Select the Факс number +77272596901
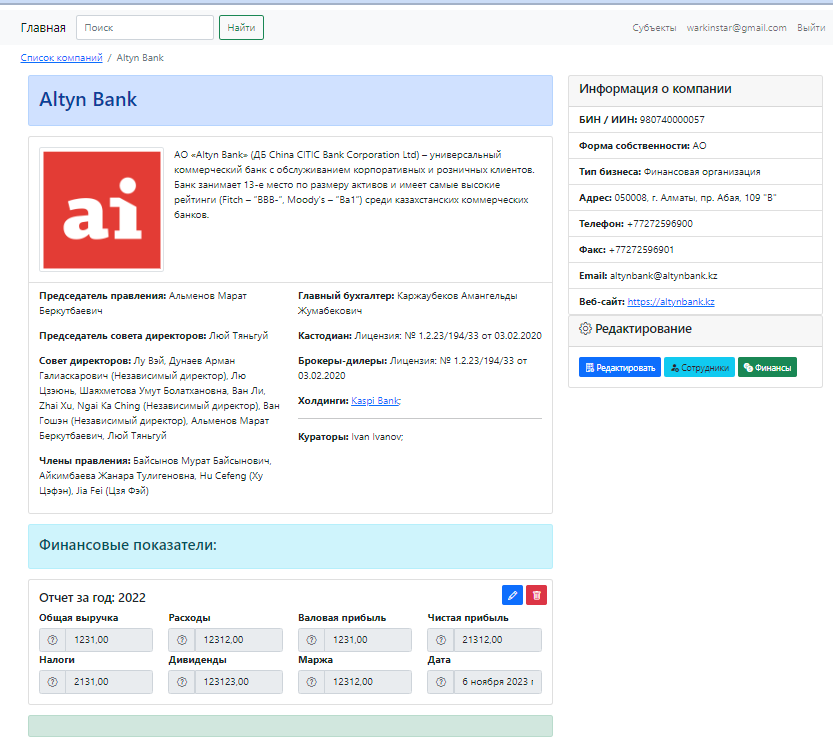The image size is (833, 748). click(641, 249)
